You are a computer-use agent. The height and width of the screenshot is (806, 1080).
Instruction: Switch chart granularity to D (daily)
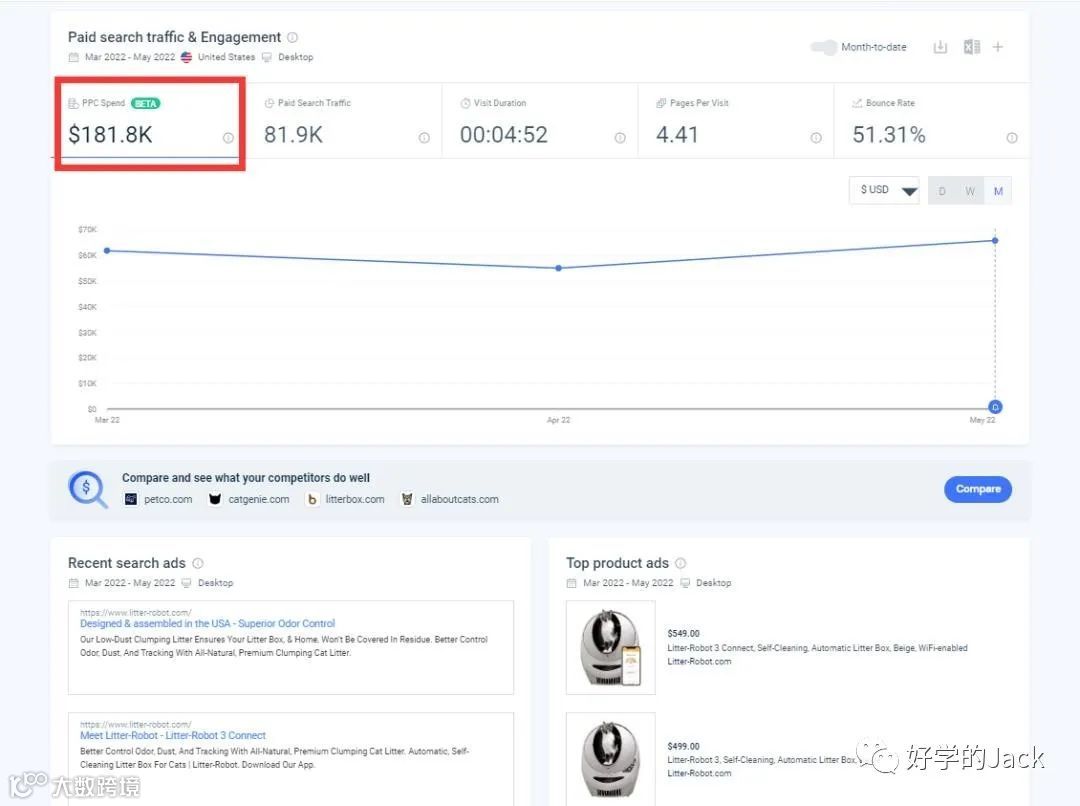click(x=942, y=191)
